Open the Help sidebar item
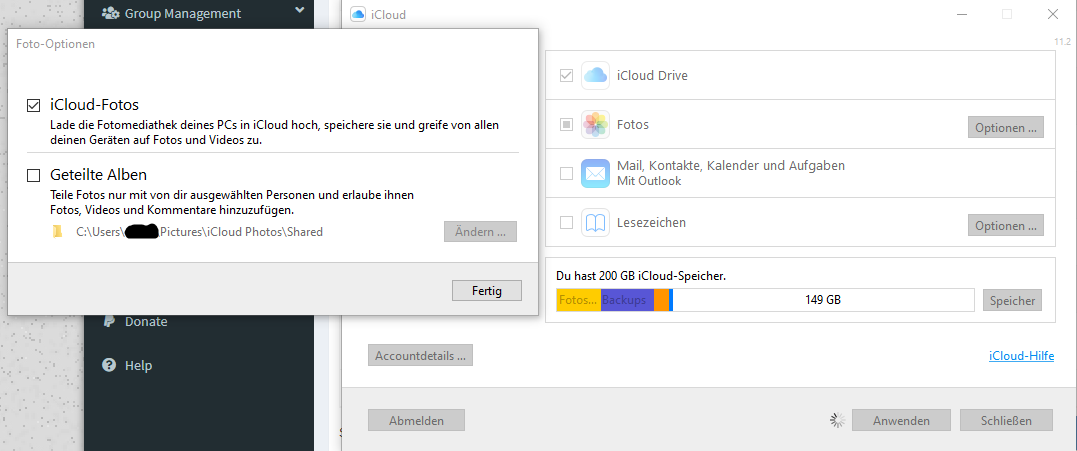 tap(138, 365)
